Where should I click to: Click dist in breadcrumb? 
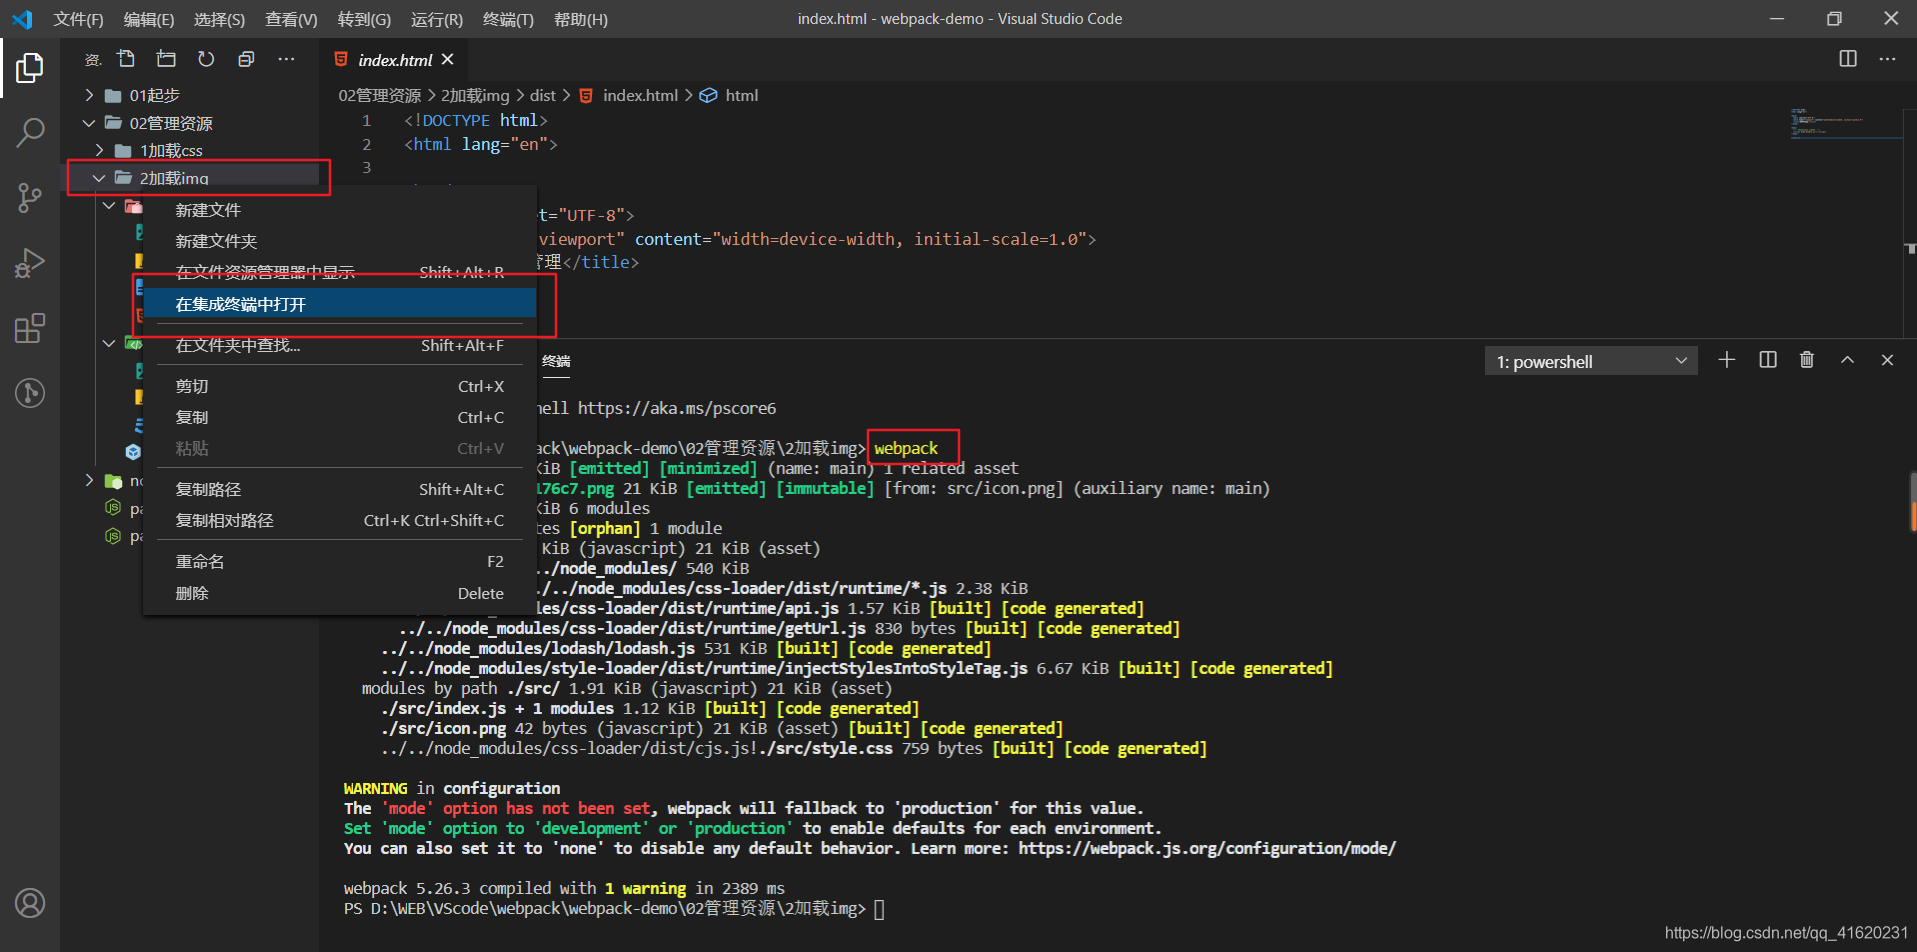pos(543,95)
